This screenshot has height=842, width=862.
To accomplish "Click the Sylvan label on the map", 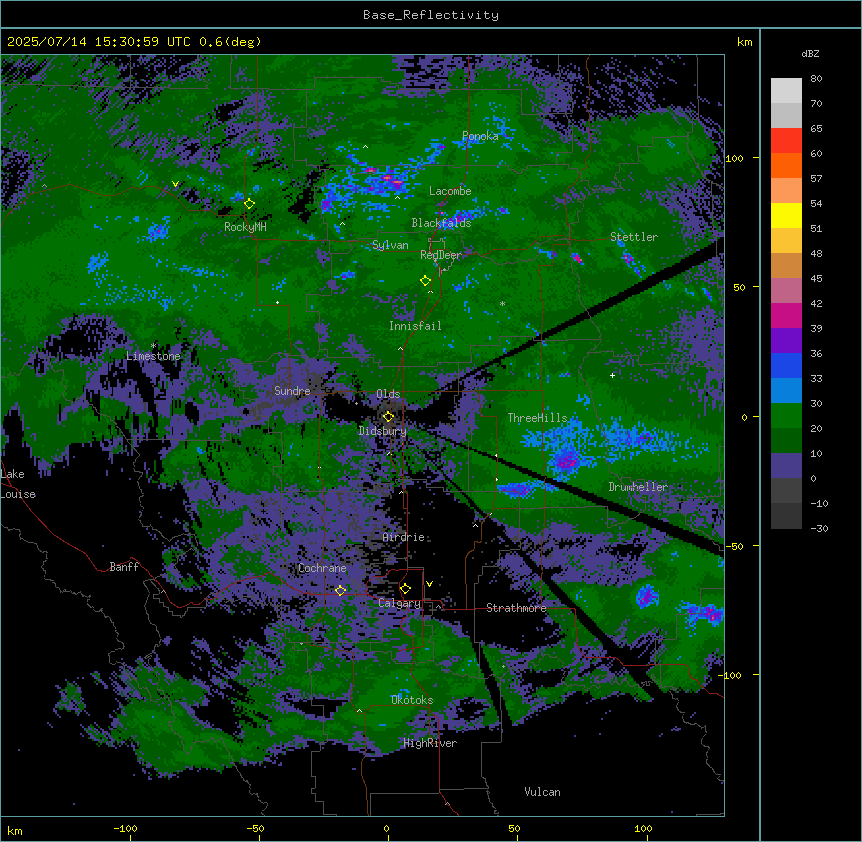I will 390,245.
